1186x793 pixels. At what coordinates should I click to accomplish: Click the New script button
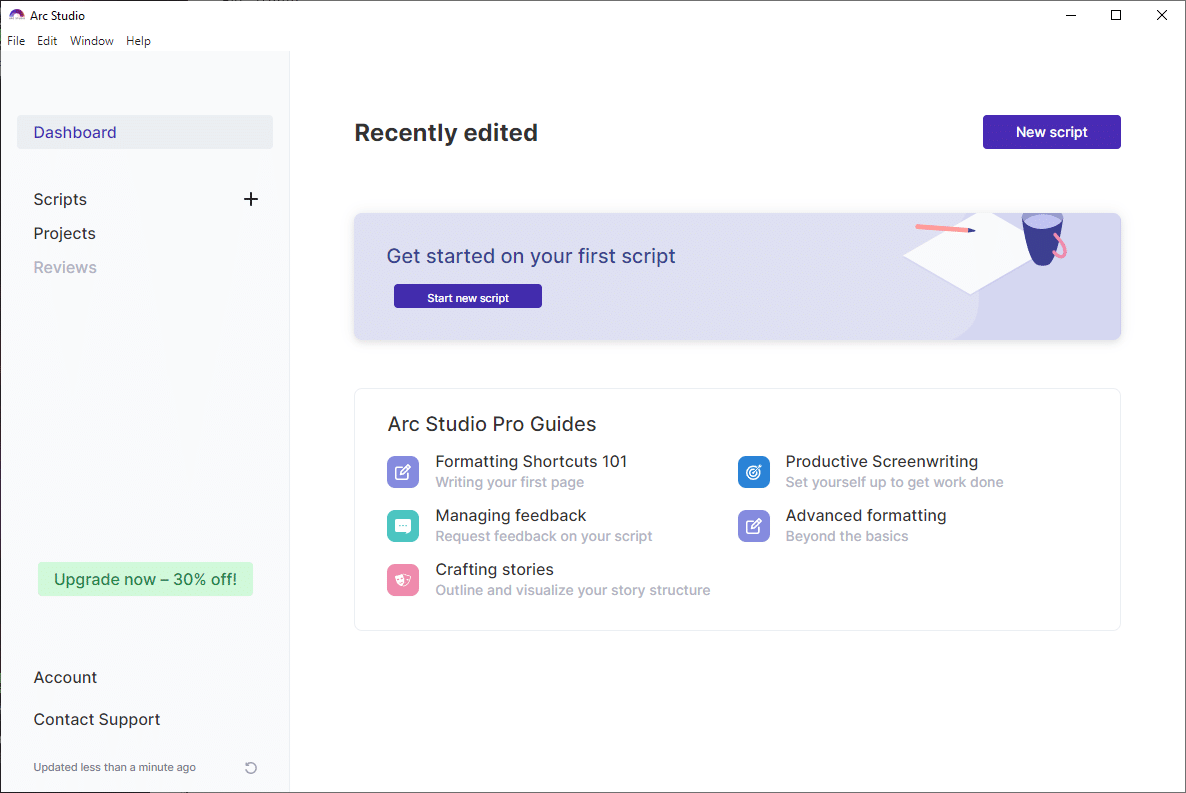pyautogui.click(x=1051, y=131)
